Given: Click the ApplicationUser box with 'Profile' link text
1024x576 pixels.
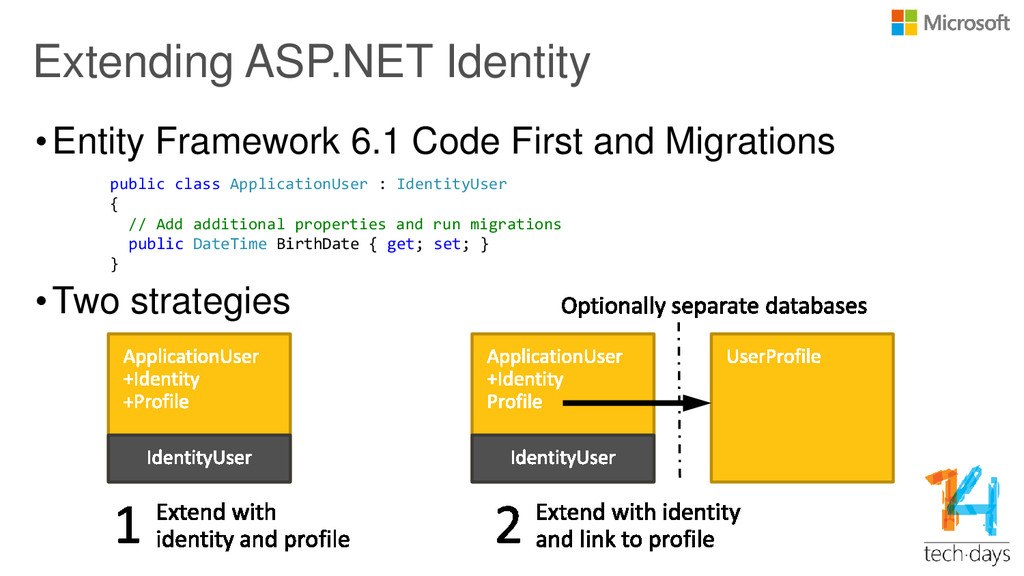Looking at the screenshot, I should tap(563, 383).
